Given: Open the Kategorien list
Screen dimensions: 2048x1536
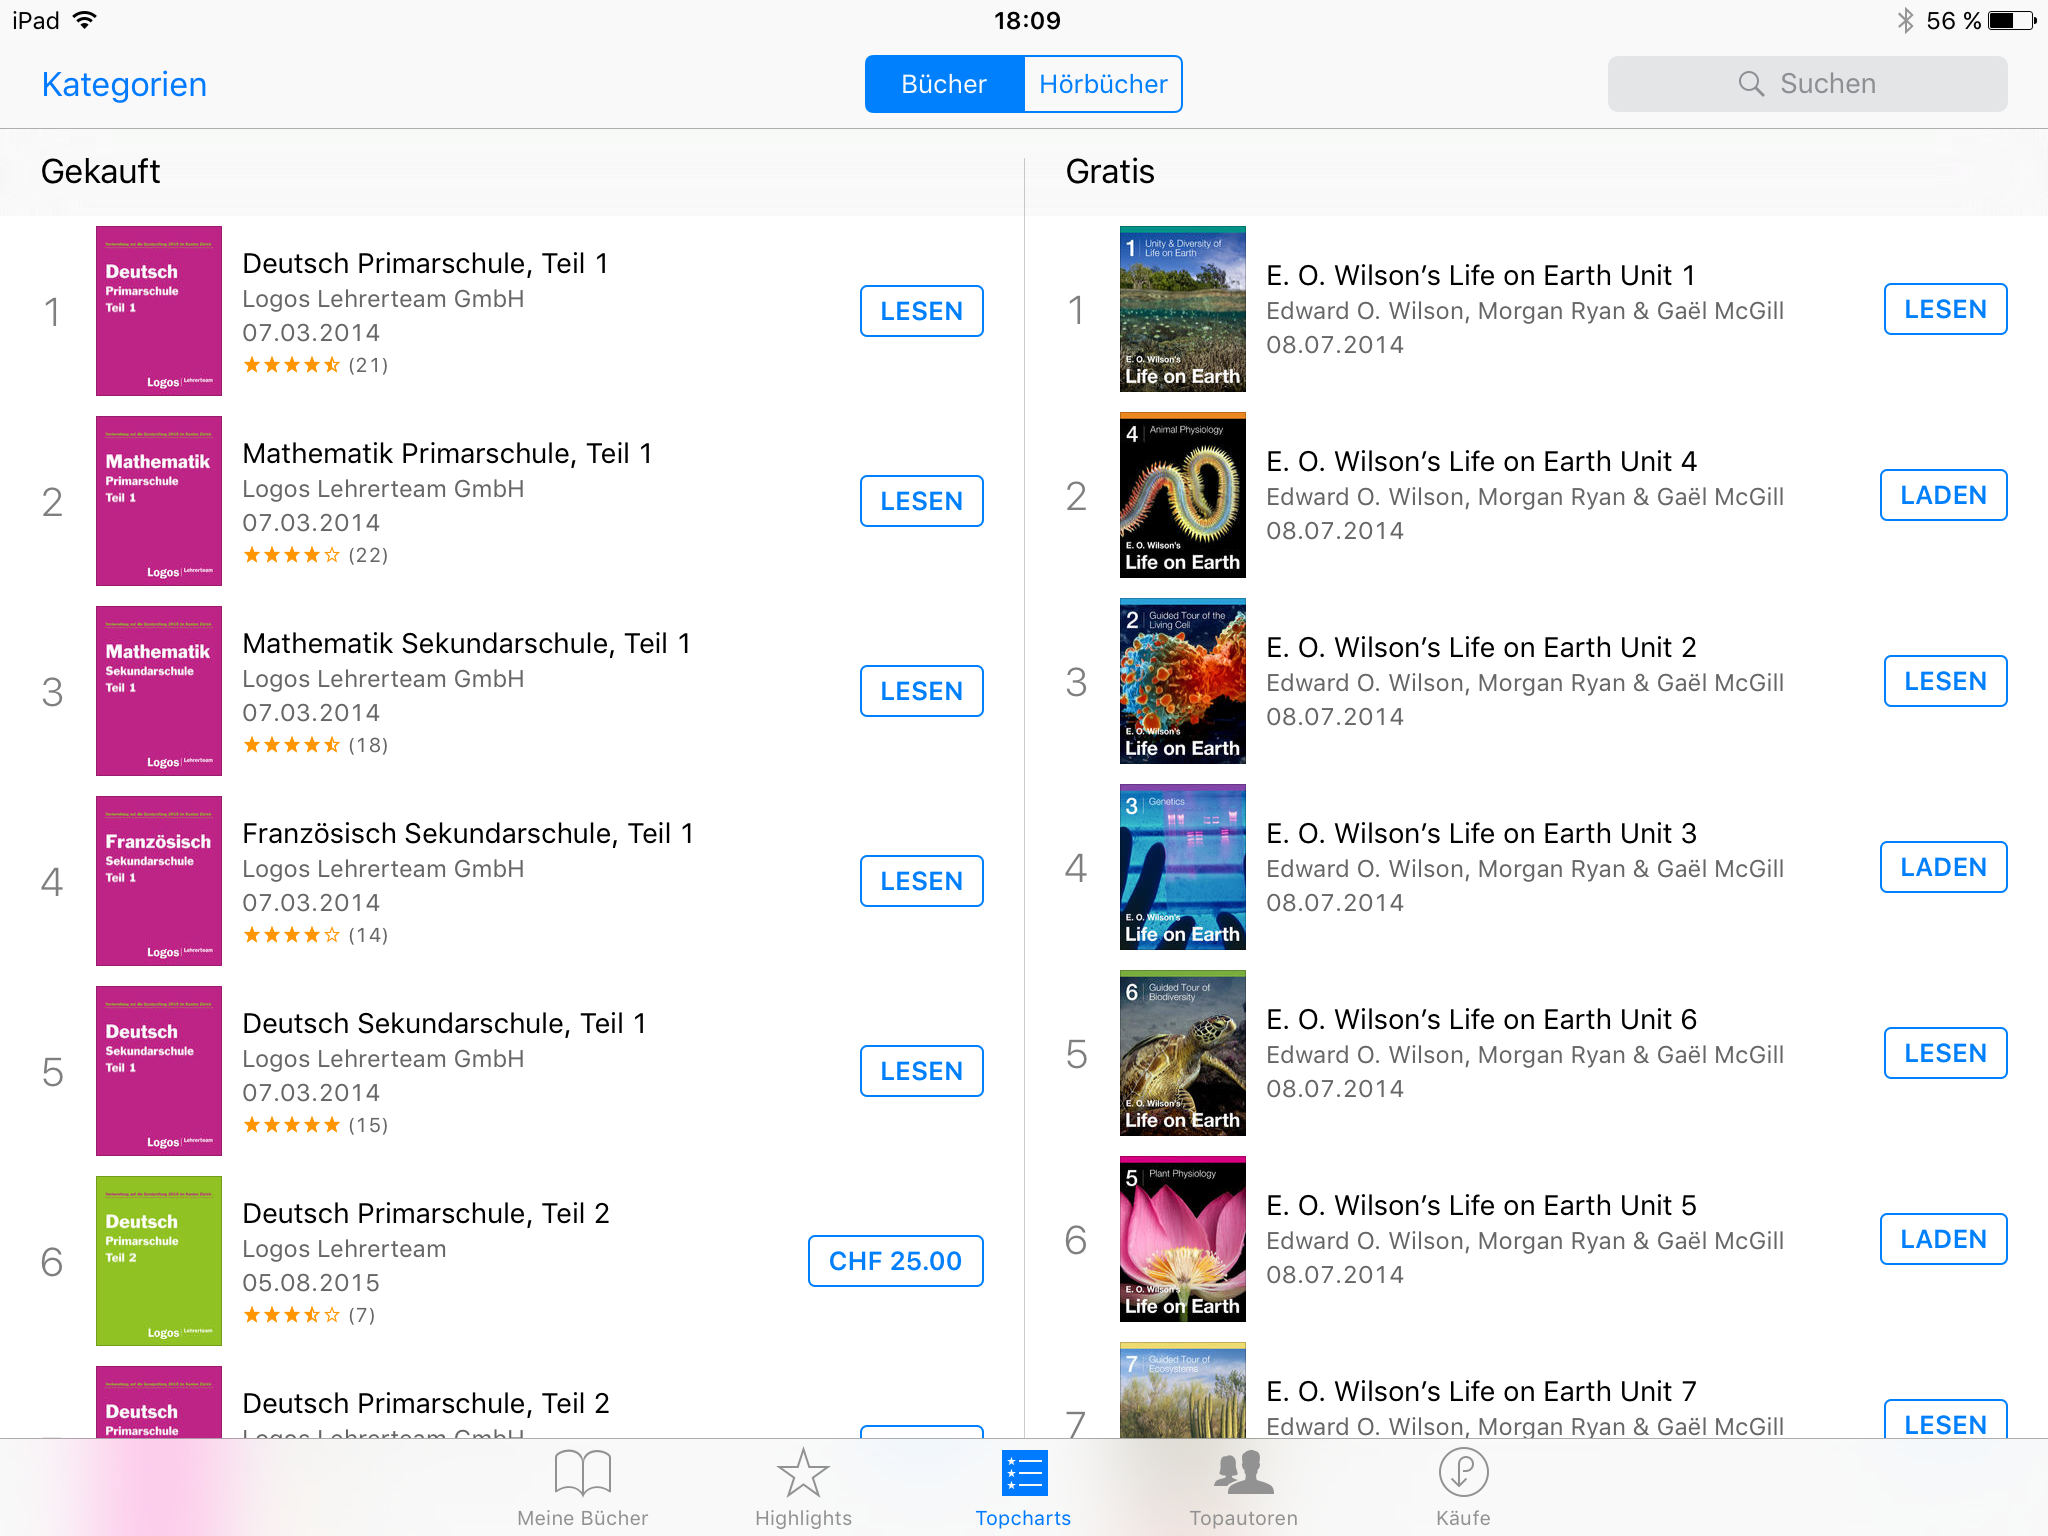Looking at the screenshot, I should click(x=124, y=84).
